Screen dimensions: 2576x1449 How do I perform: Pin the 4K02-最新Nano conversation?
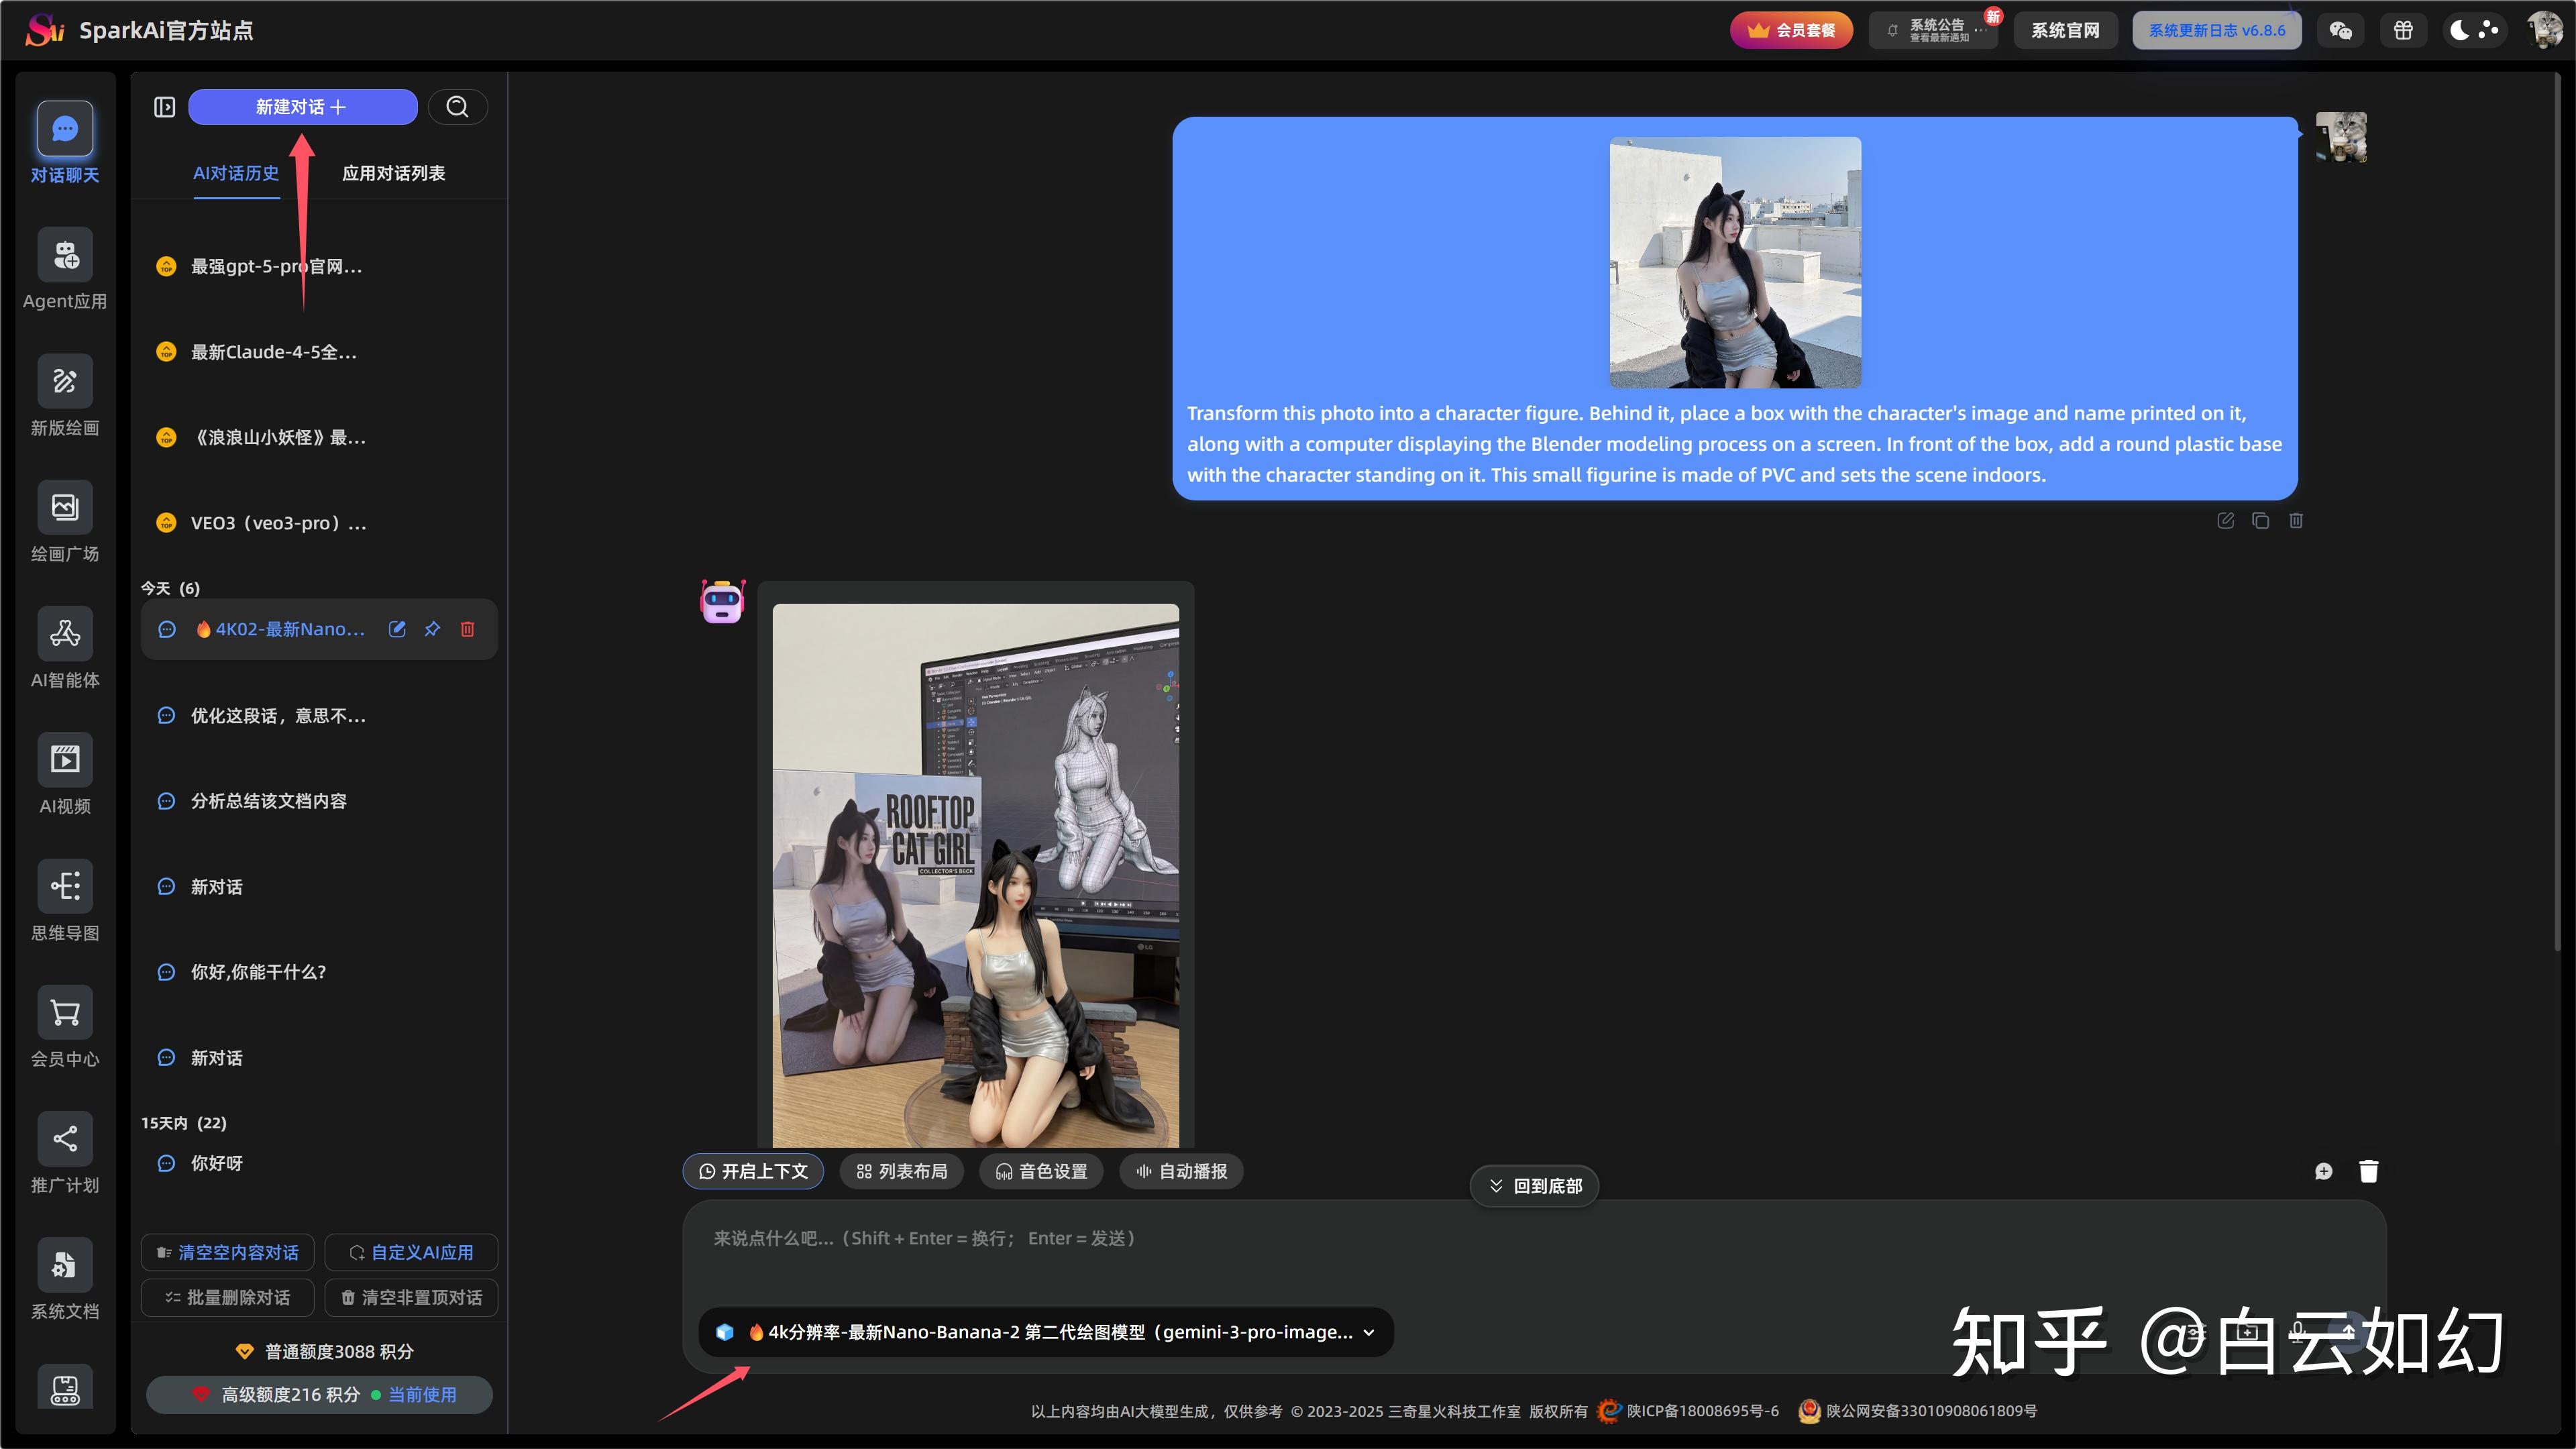click(x=432, y=629)
